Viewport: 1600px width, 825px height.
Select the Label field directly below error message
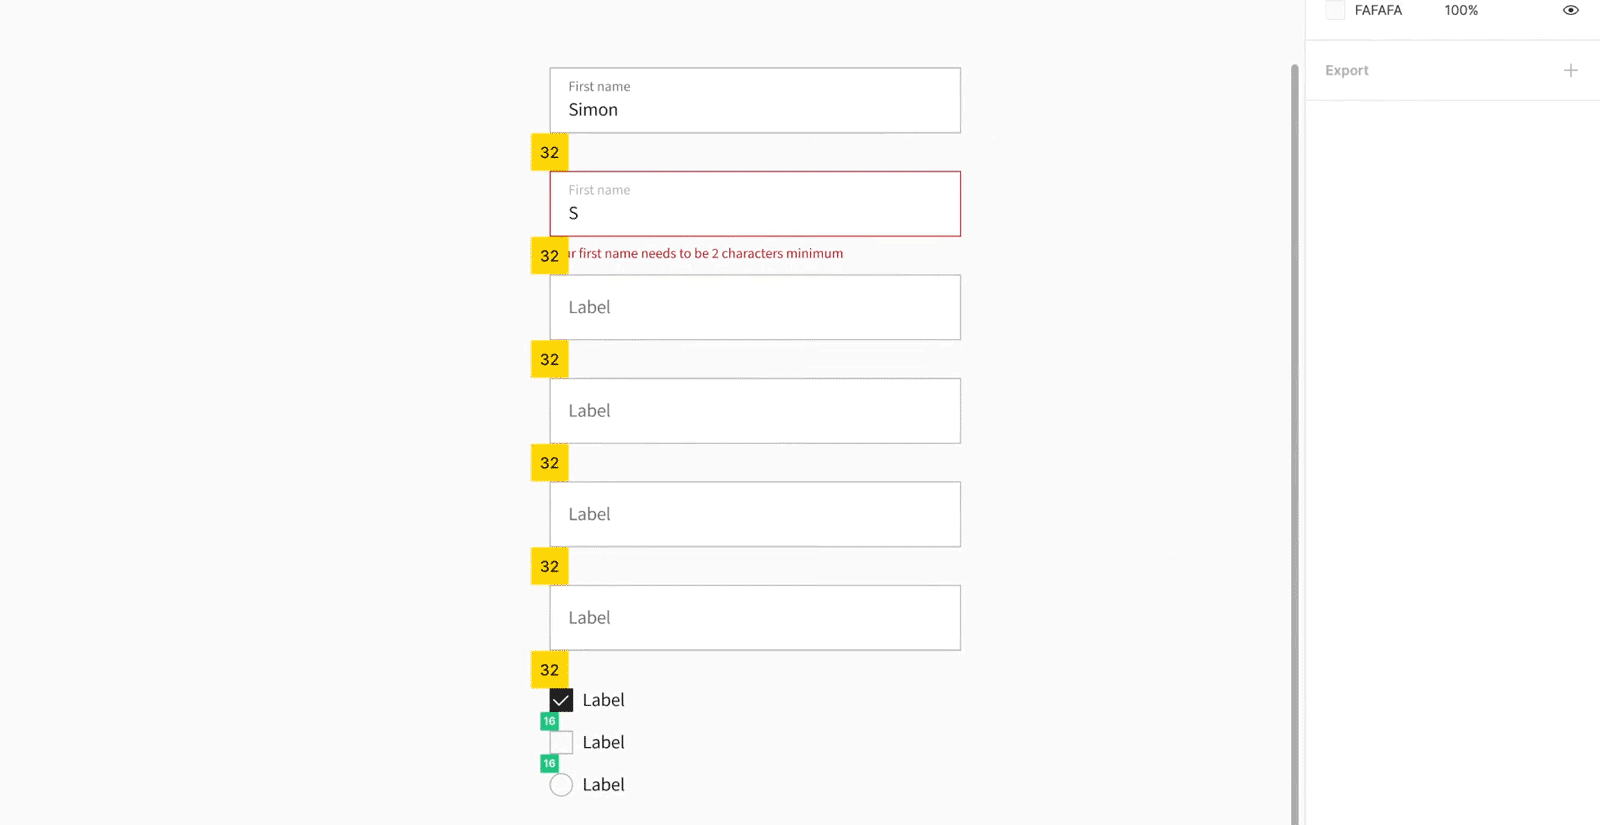755,307
